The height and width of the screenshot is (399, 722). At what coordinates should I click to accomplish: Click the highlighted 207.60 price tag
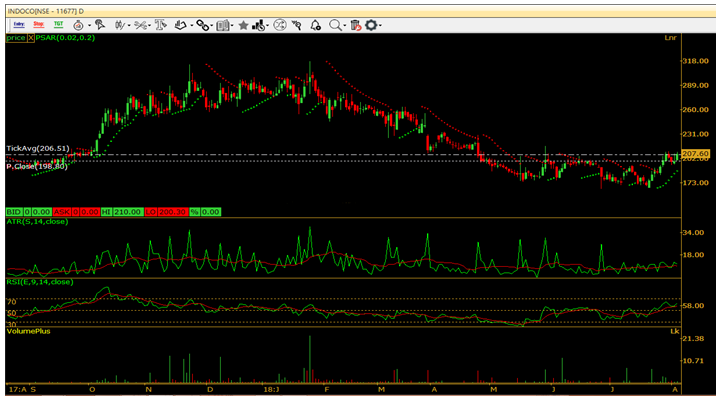(696, 153)
